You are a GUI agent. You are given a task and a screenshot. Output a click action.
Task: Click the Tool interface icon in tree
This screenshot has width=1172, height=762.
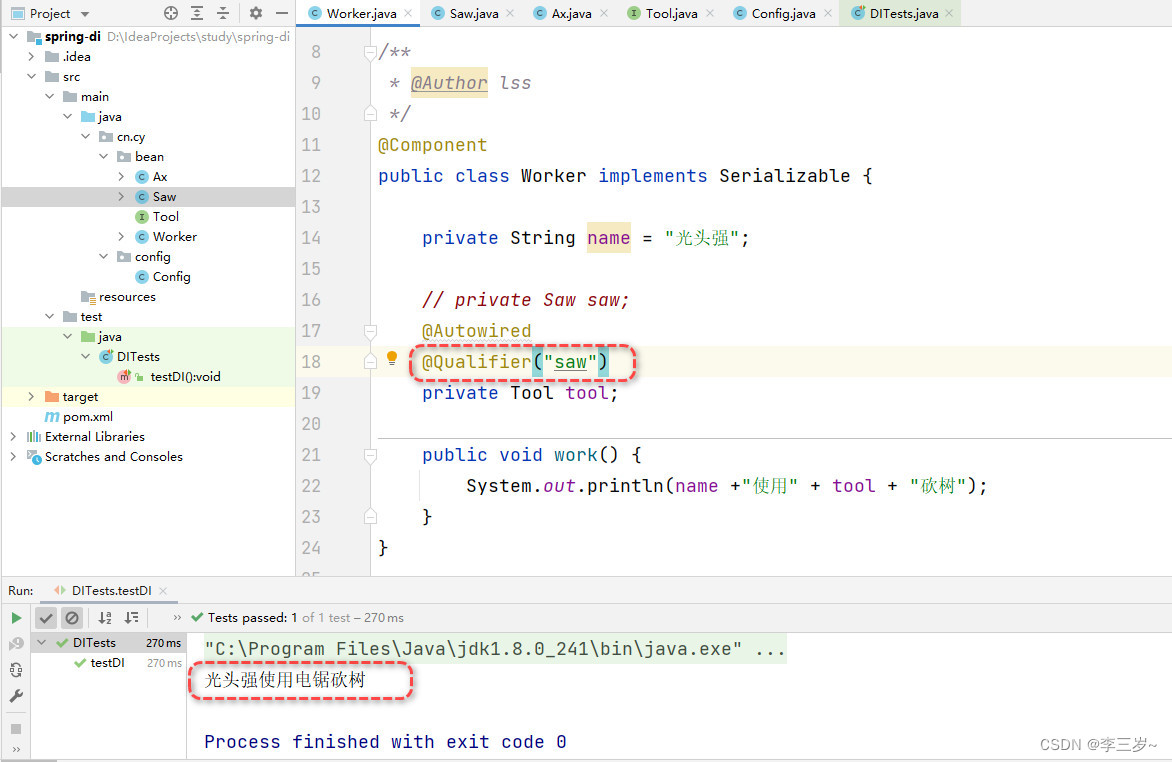point(142,217)
